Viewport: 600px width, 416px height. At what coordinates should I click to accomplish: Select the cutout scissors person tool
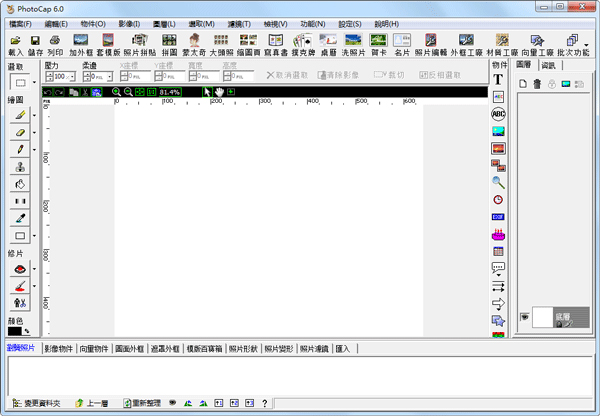[20, 303]
